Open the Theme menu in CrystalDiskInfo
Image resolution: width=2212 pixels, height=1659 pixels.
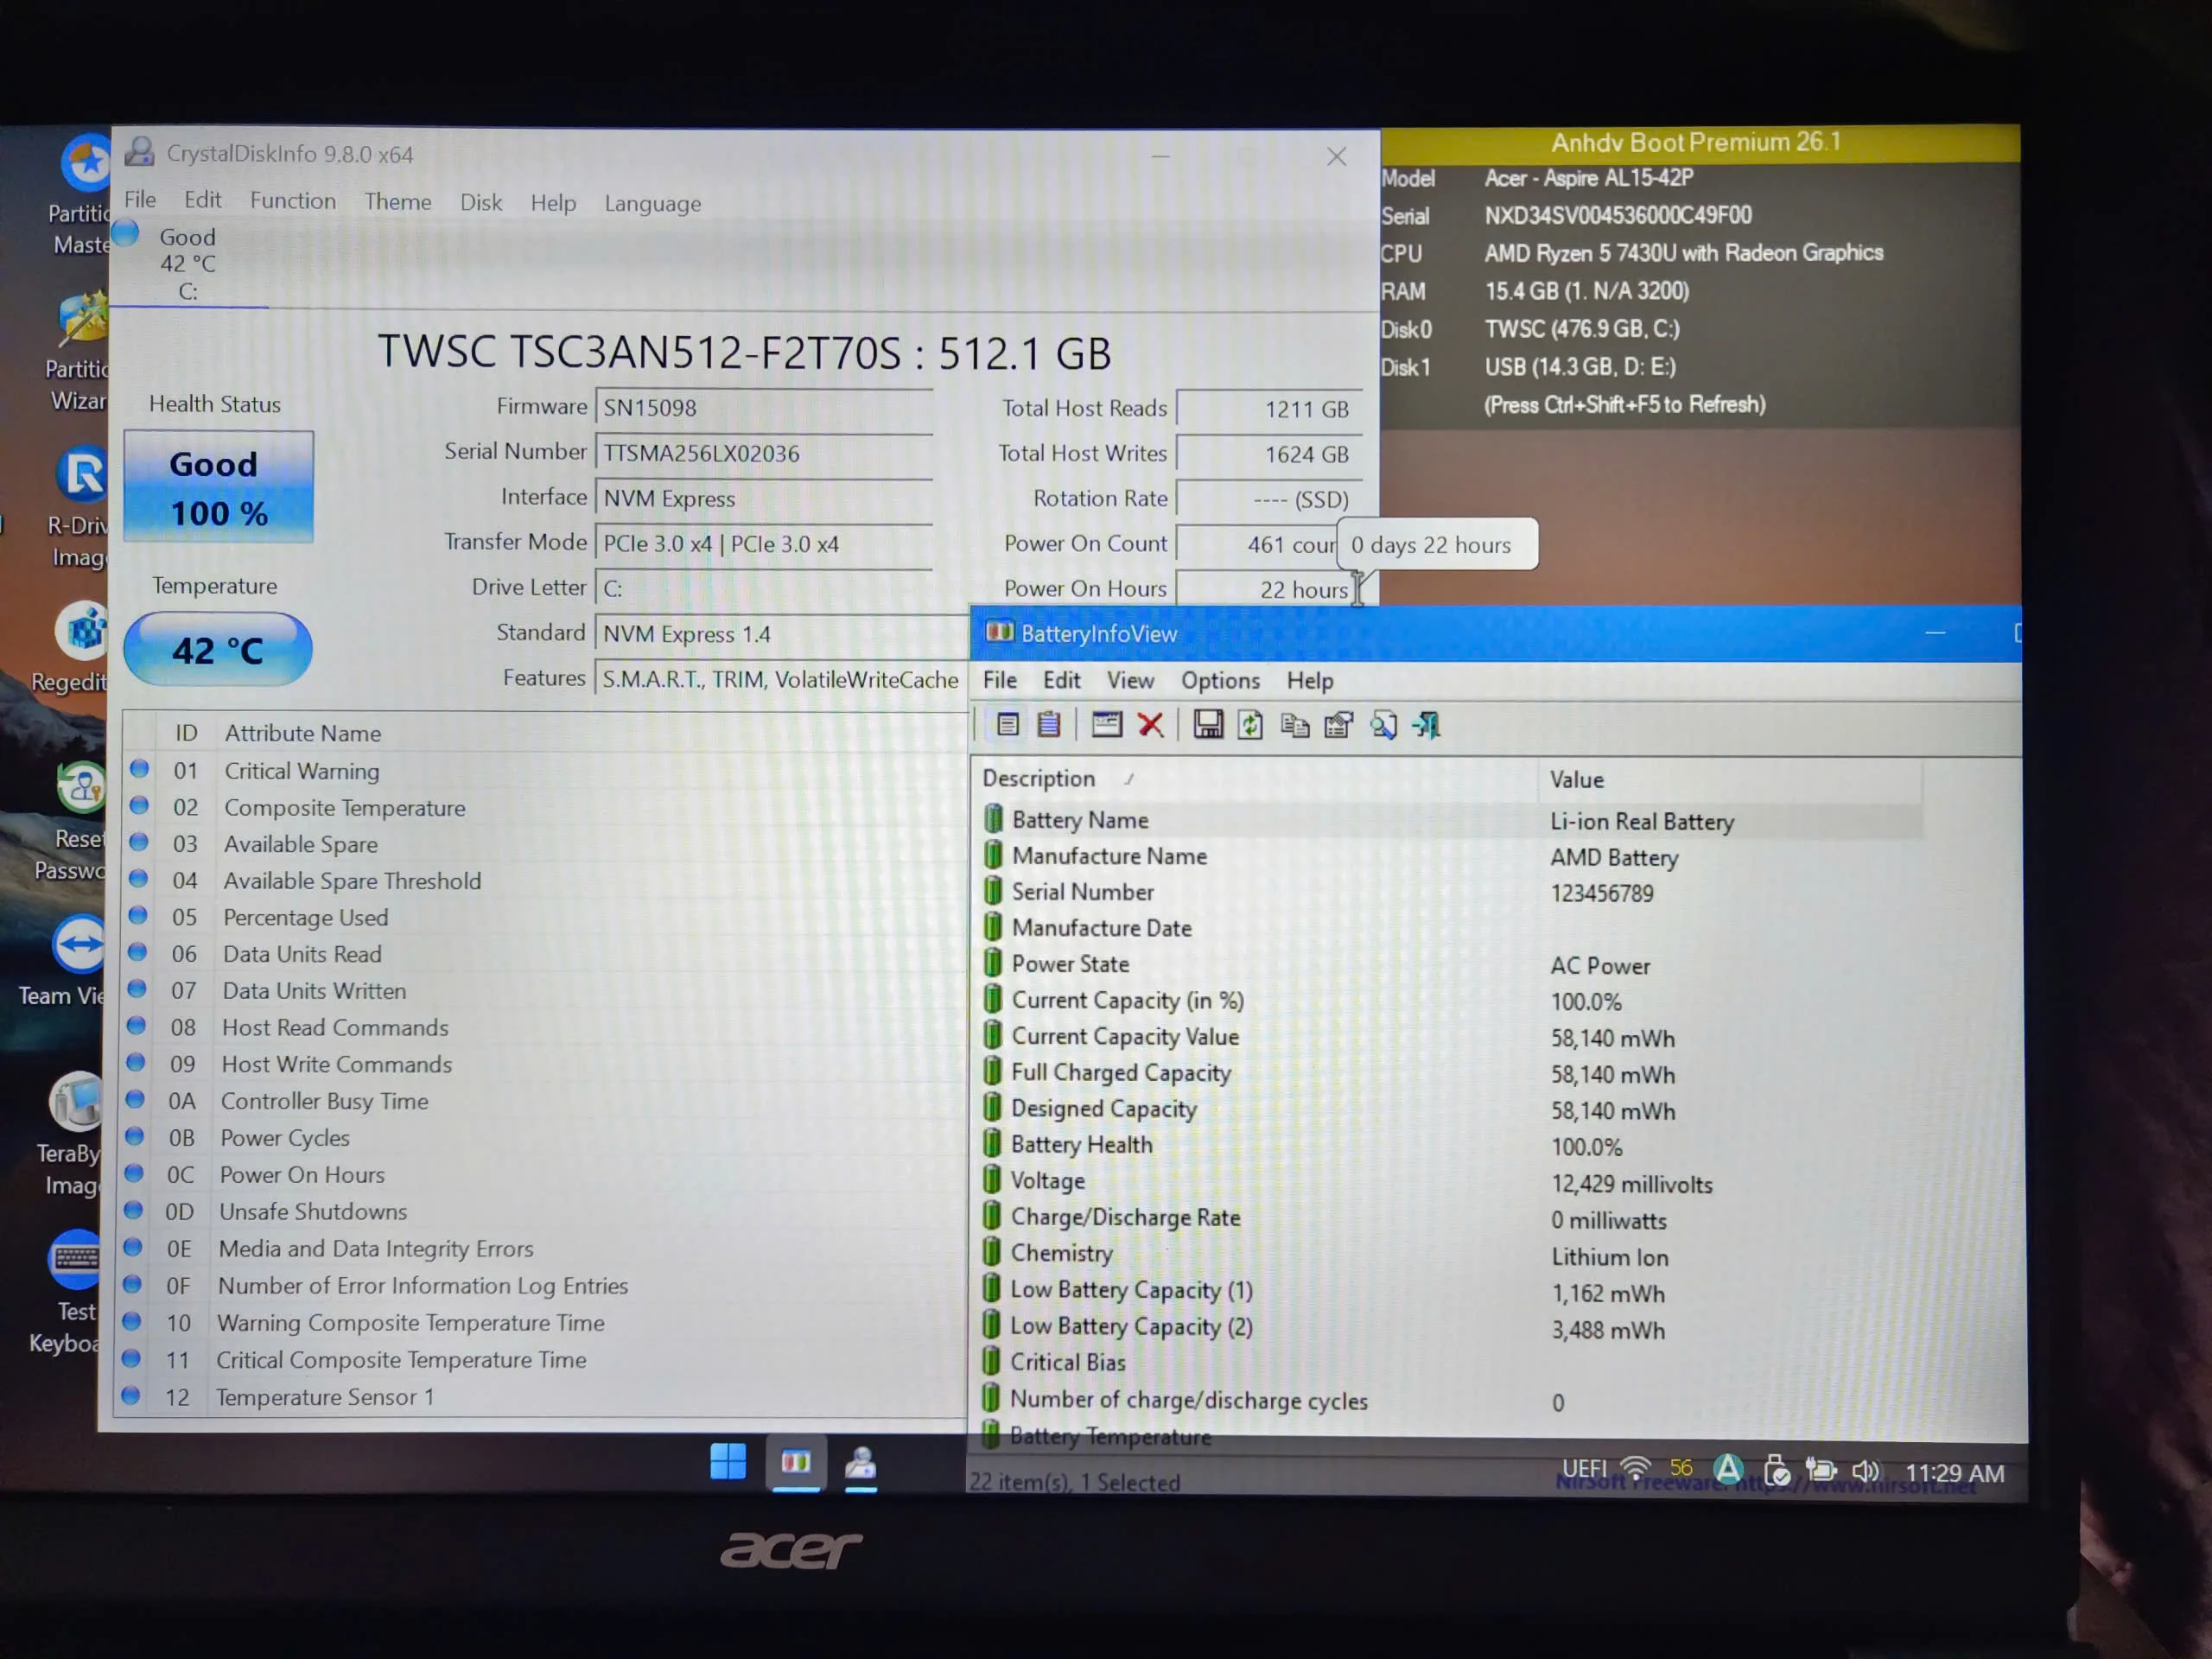point(398,202)
